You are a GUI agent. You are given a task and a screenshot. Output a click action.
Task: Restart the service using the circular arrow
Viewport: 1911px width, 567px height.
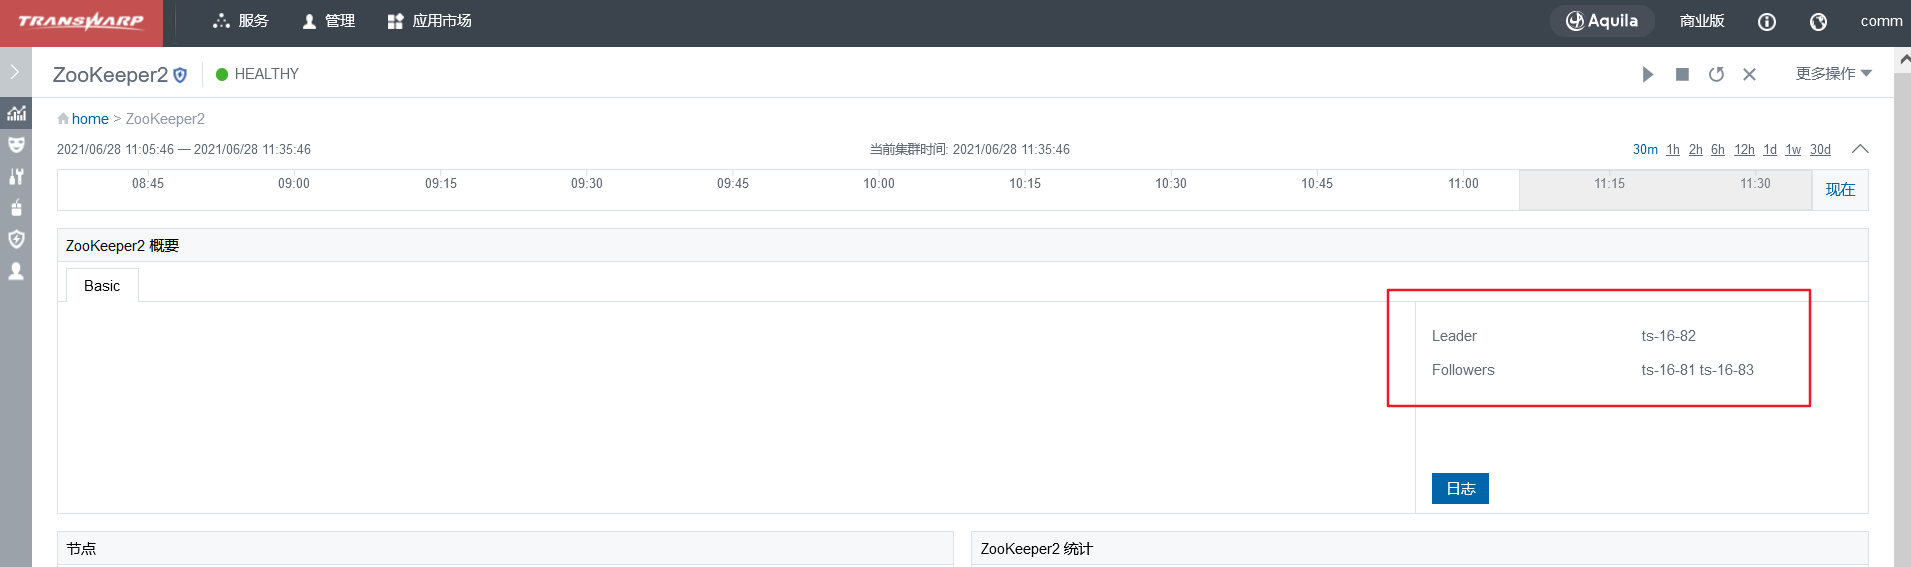coord(1716,75)
